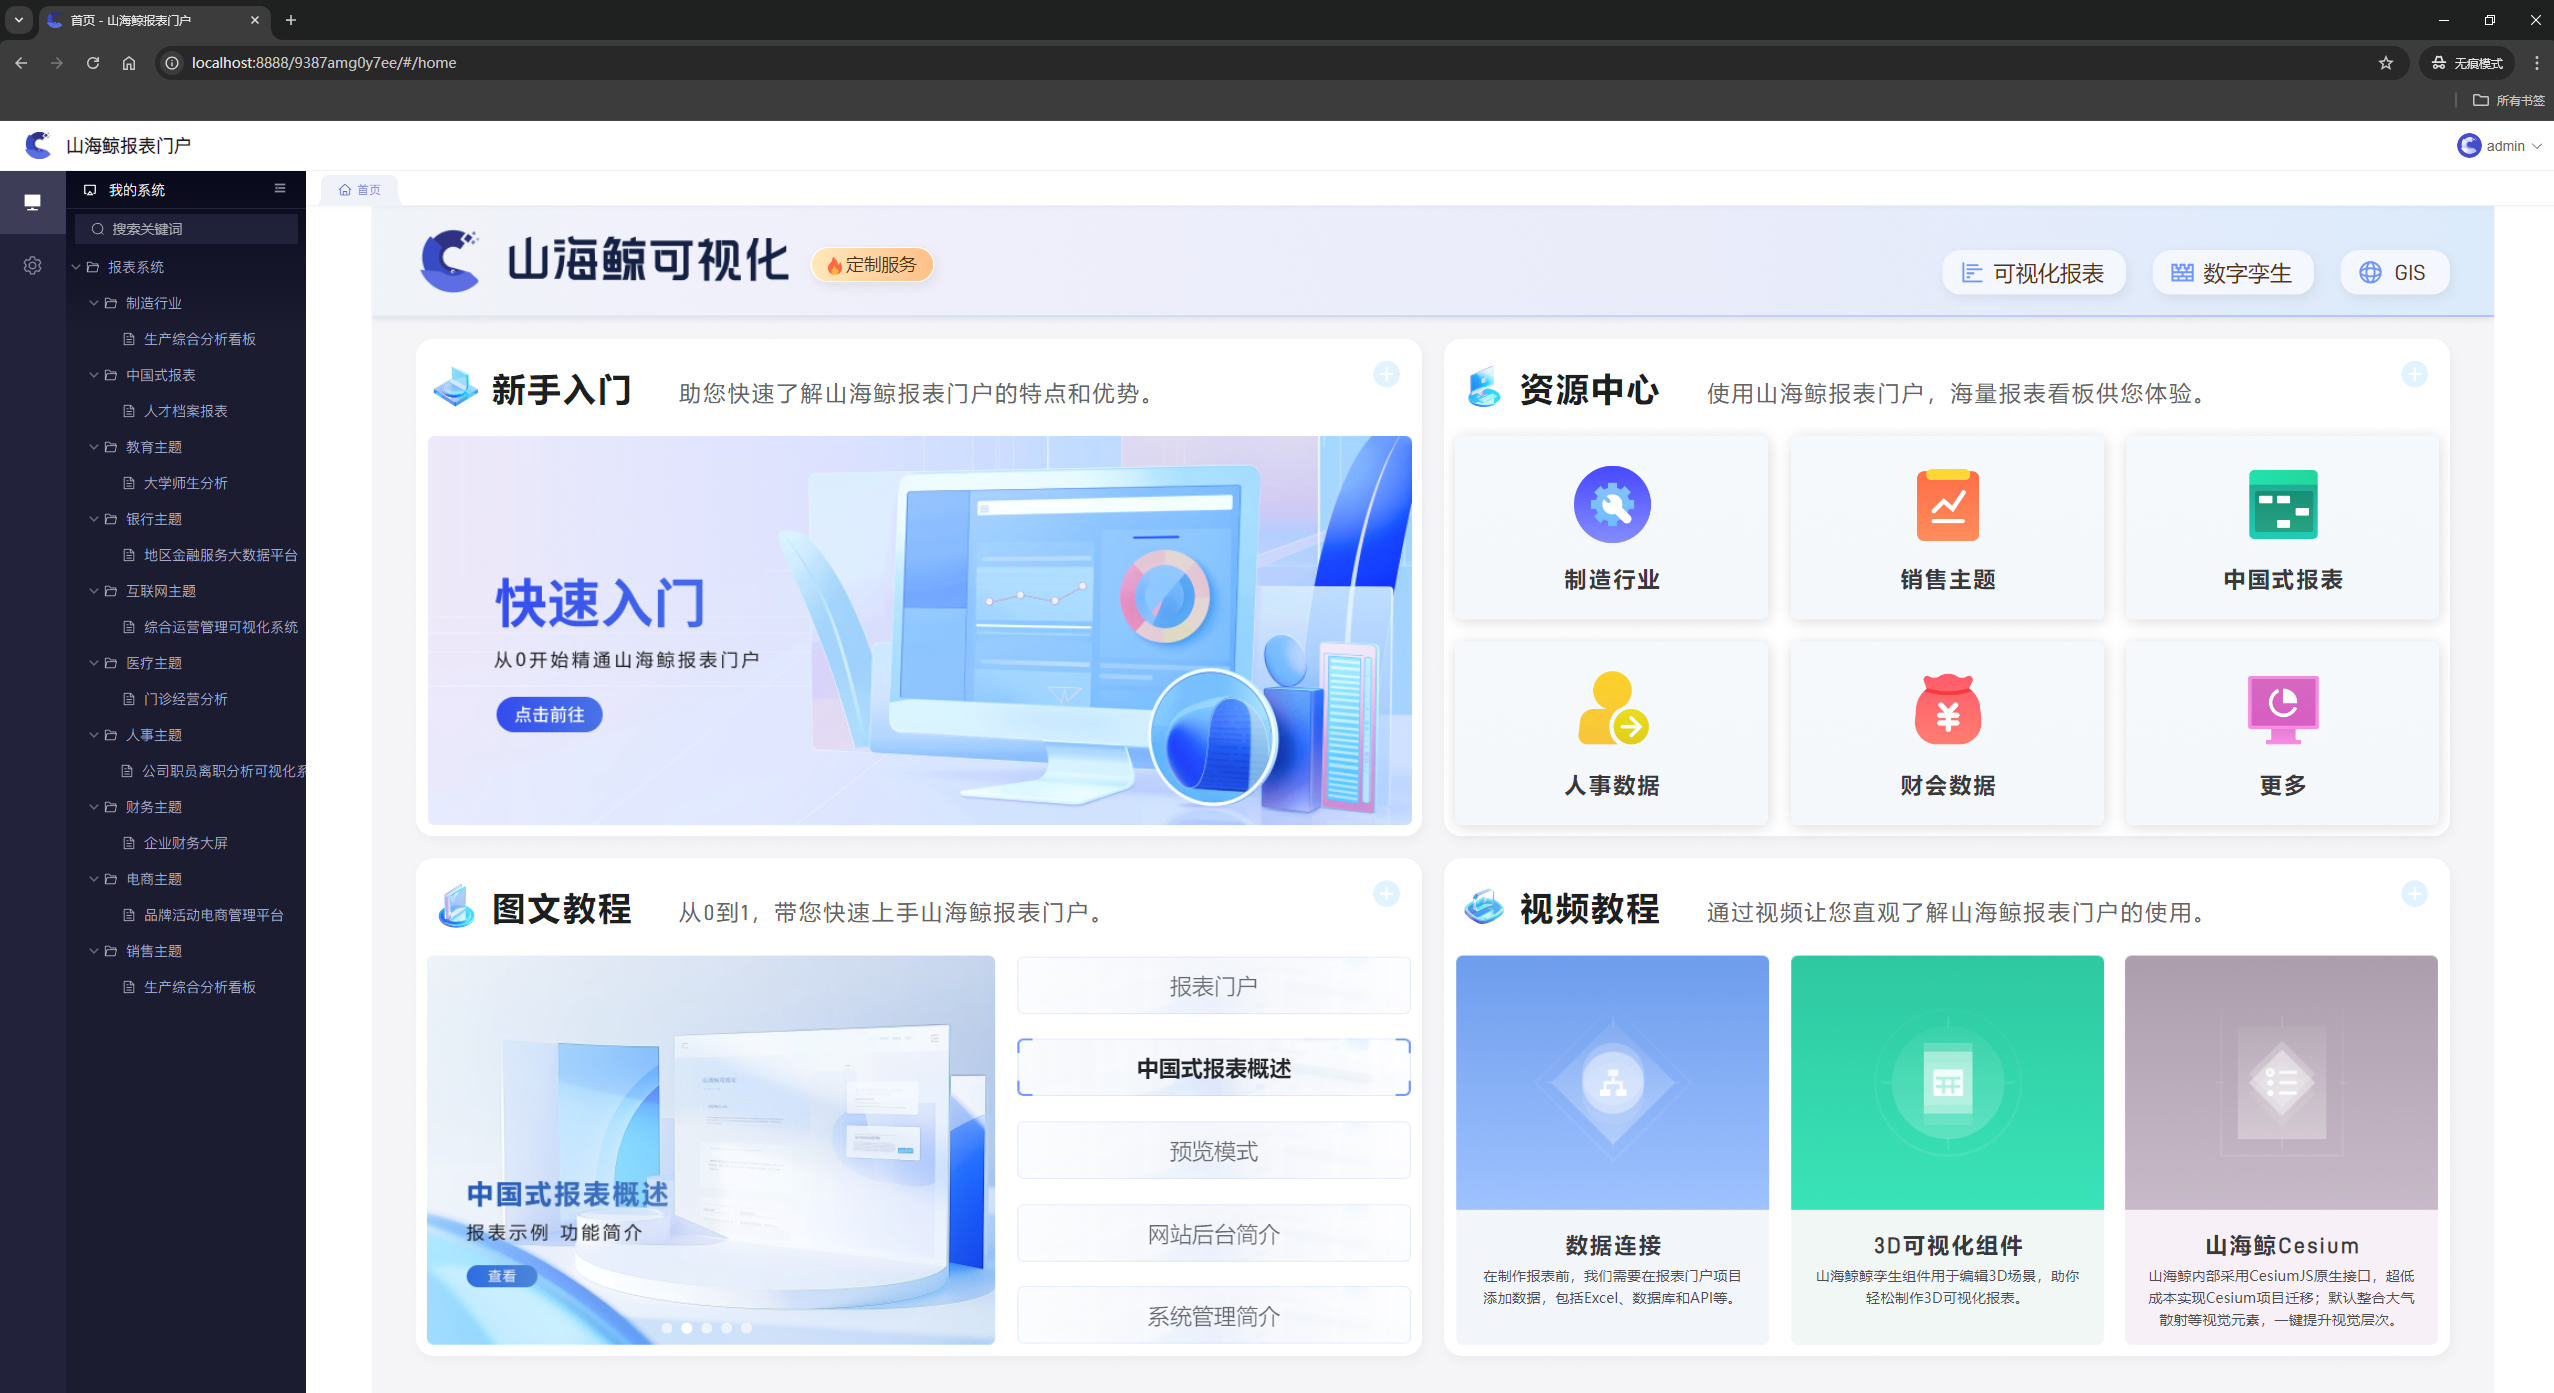Click the 可视化报表 button
Image resolution: width=2554 pixels, height=1393 pixels.
(x=2032, y=273)
